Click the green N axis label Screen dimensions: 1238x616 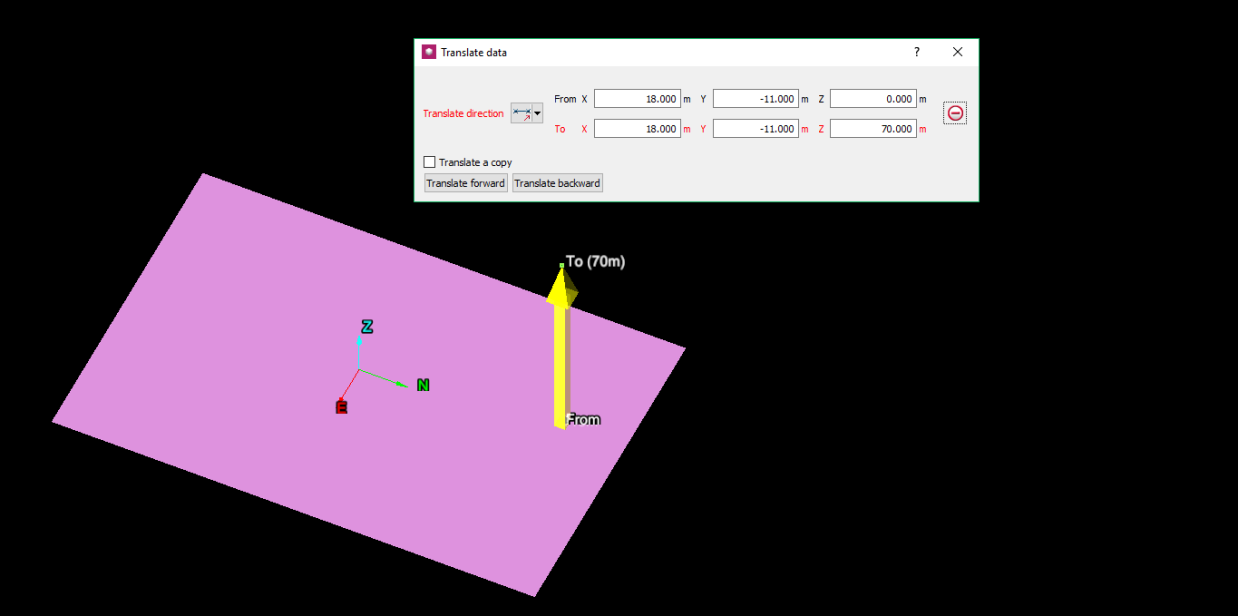[423, 385]
